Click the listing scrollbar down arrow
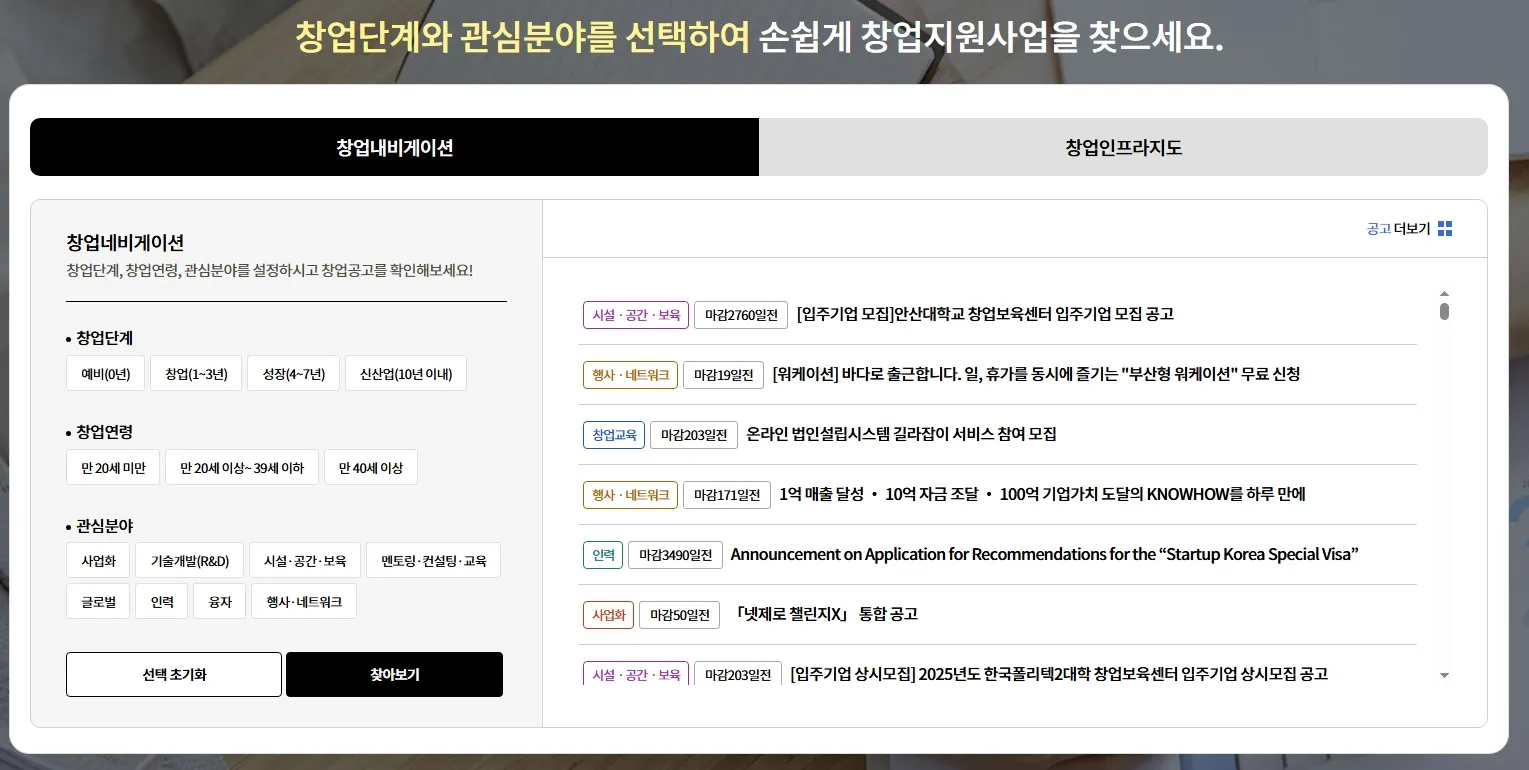Screen dimensions: 1529x770 [x=1443, y=675]
